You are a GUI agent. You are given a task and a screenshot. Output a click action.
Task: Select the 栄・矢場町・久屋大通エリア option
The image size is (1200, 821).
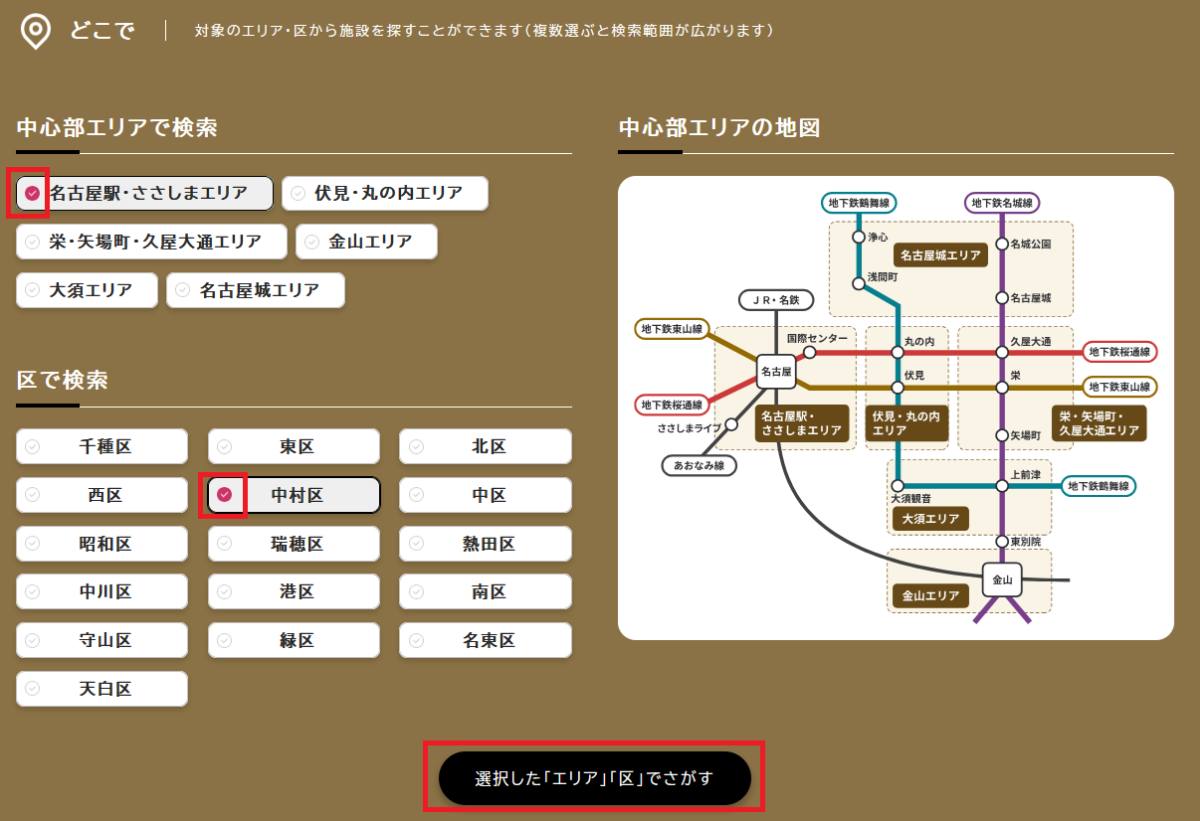[151, 242]
